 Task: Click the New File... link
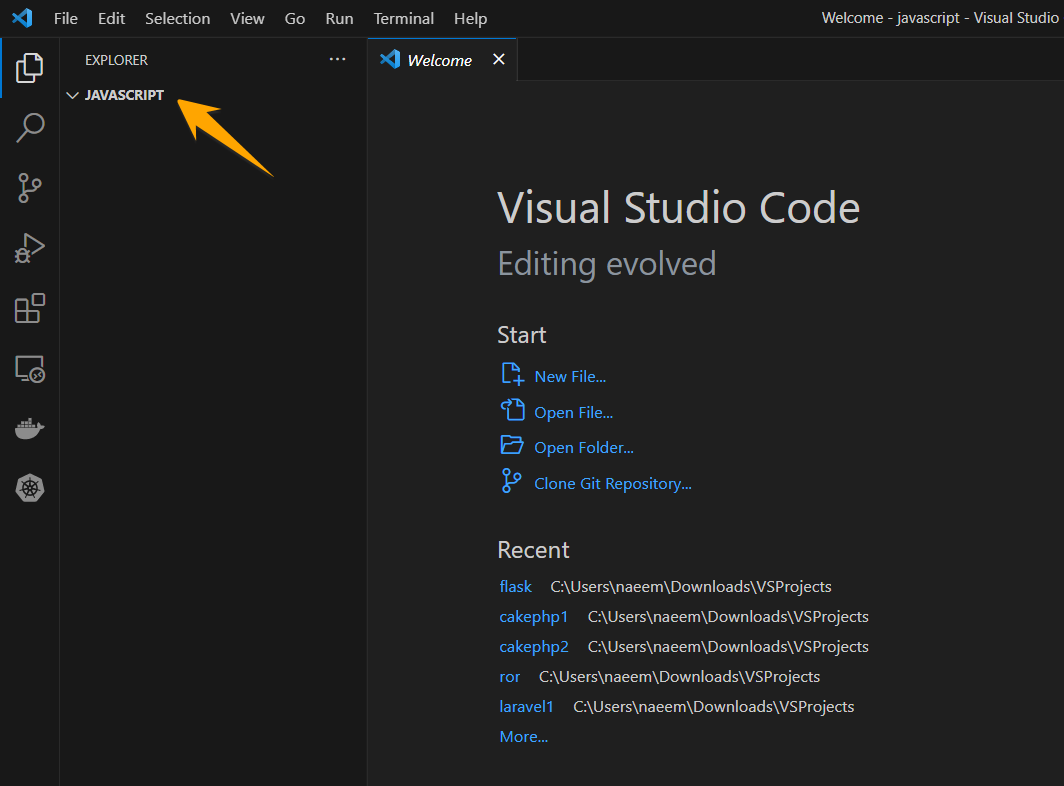tap(570, 377)
